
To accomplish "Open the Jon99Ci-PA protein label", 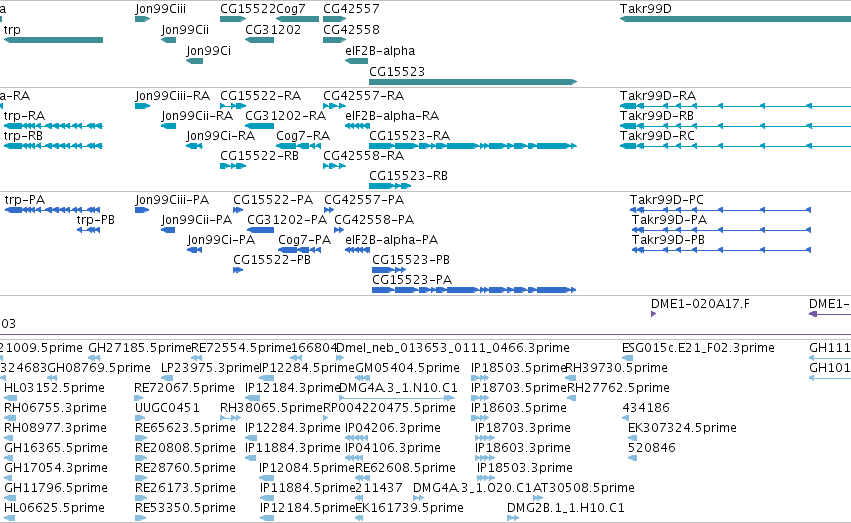I will [221, 240].
